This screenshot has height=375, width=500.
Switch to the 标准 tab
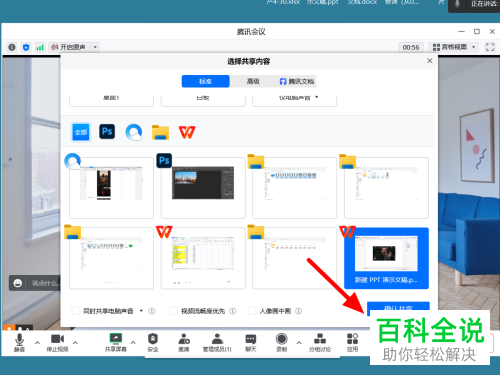206,81
